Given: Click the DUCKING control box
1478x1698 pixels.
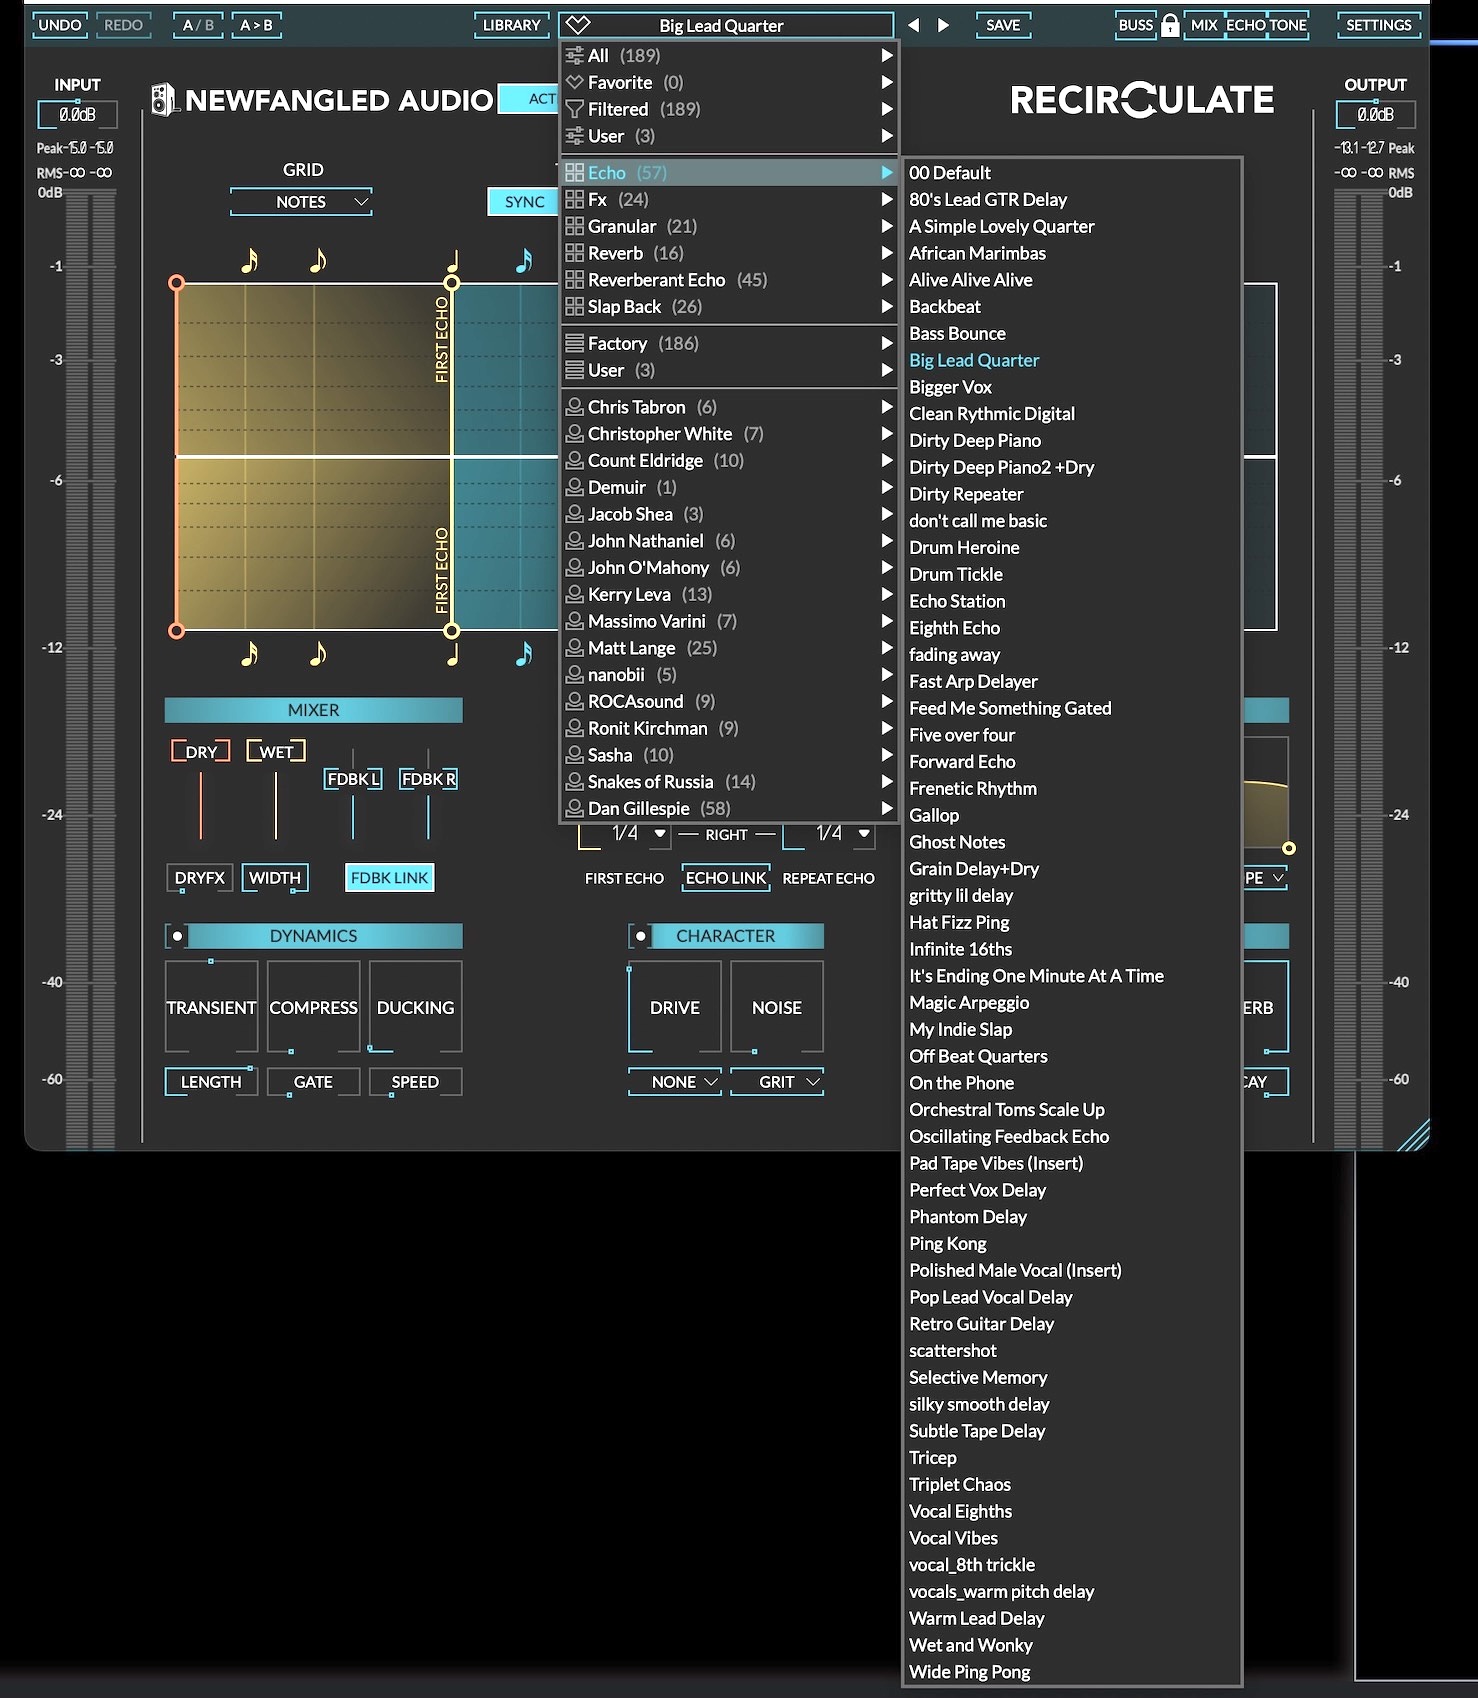Looking at the screenshot, I should (415, 1007).
